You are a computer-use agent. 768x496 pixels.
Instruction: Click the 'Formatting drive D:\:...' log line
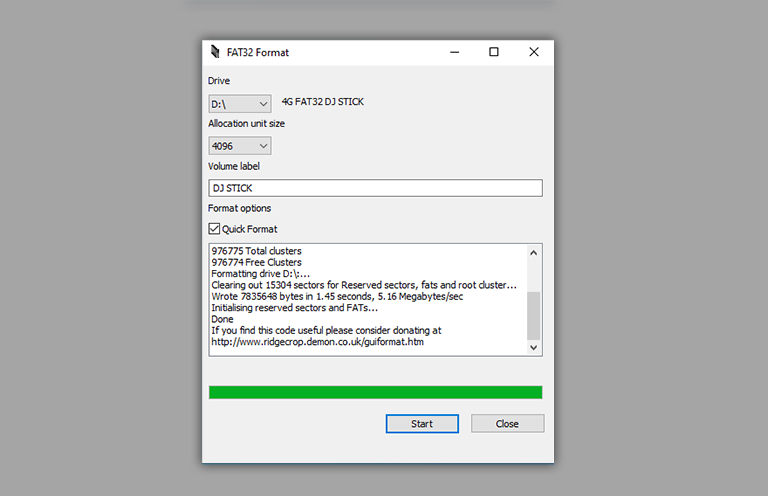(x=261, y=274)
